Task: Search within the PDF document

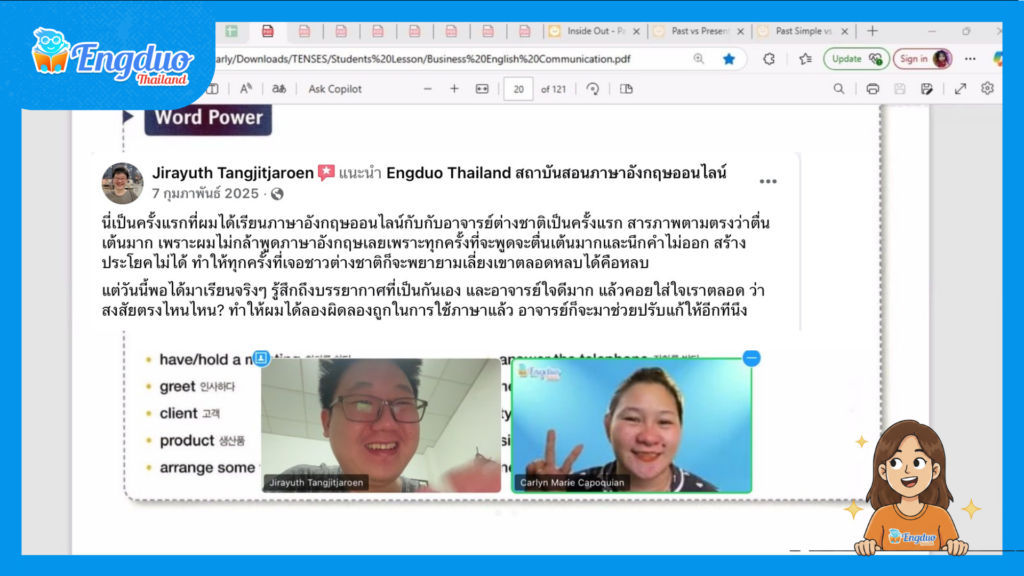Action: click(839, 89)
